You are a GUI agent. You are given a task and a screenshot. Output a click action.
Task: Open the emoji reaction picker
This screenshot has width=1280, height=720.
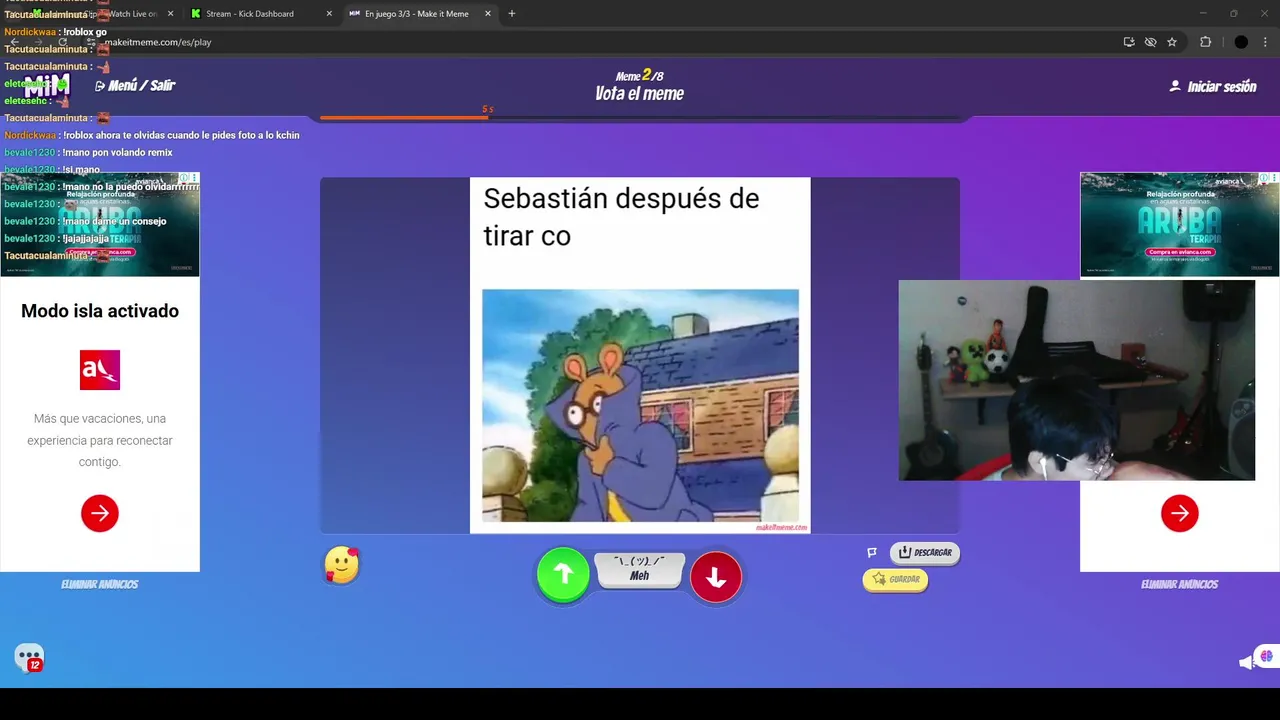(342, 566)
